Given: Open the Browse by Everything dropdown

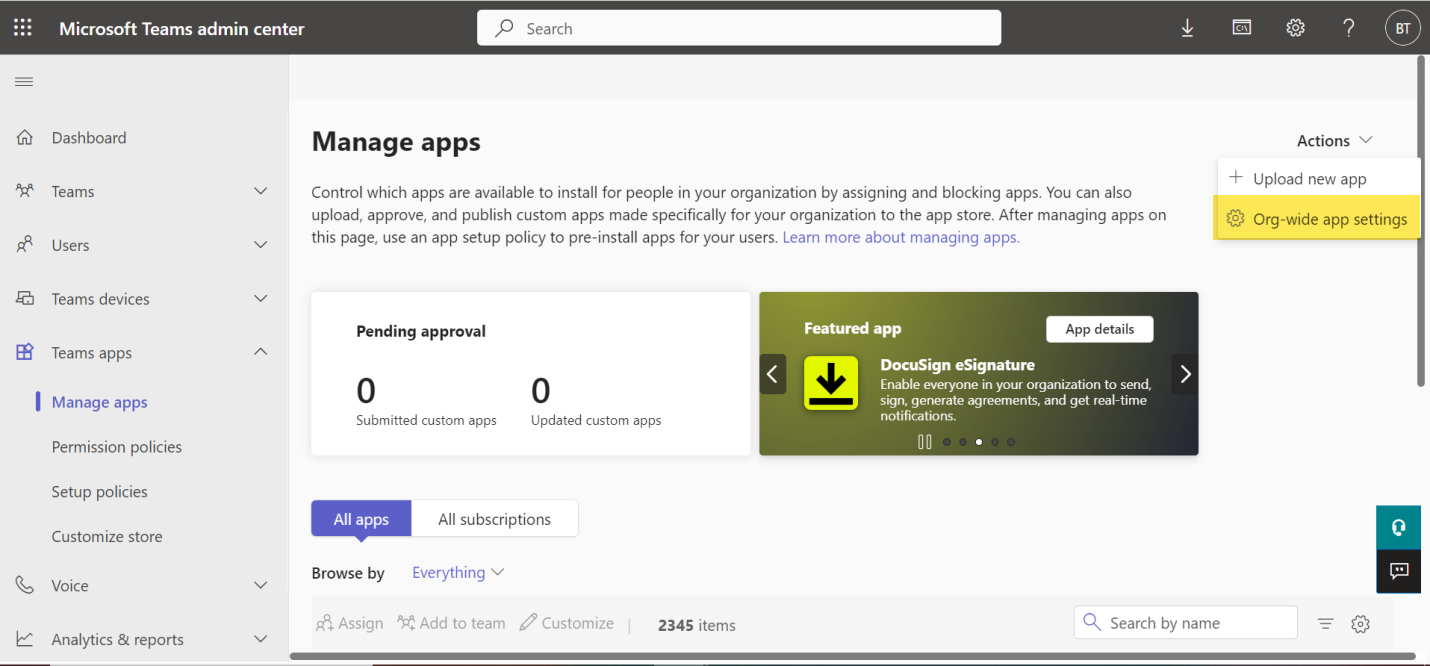Looking at the screenshot, I should pos(458,572).
